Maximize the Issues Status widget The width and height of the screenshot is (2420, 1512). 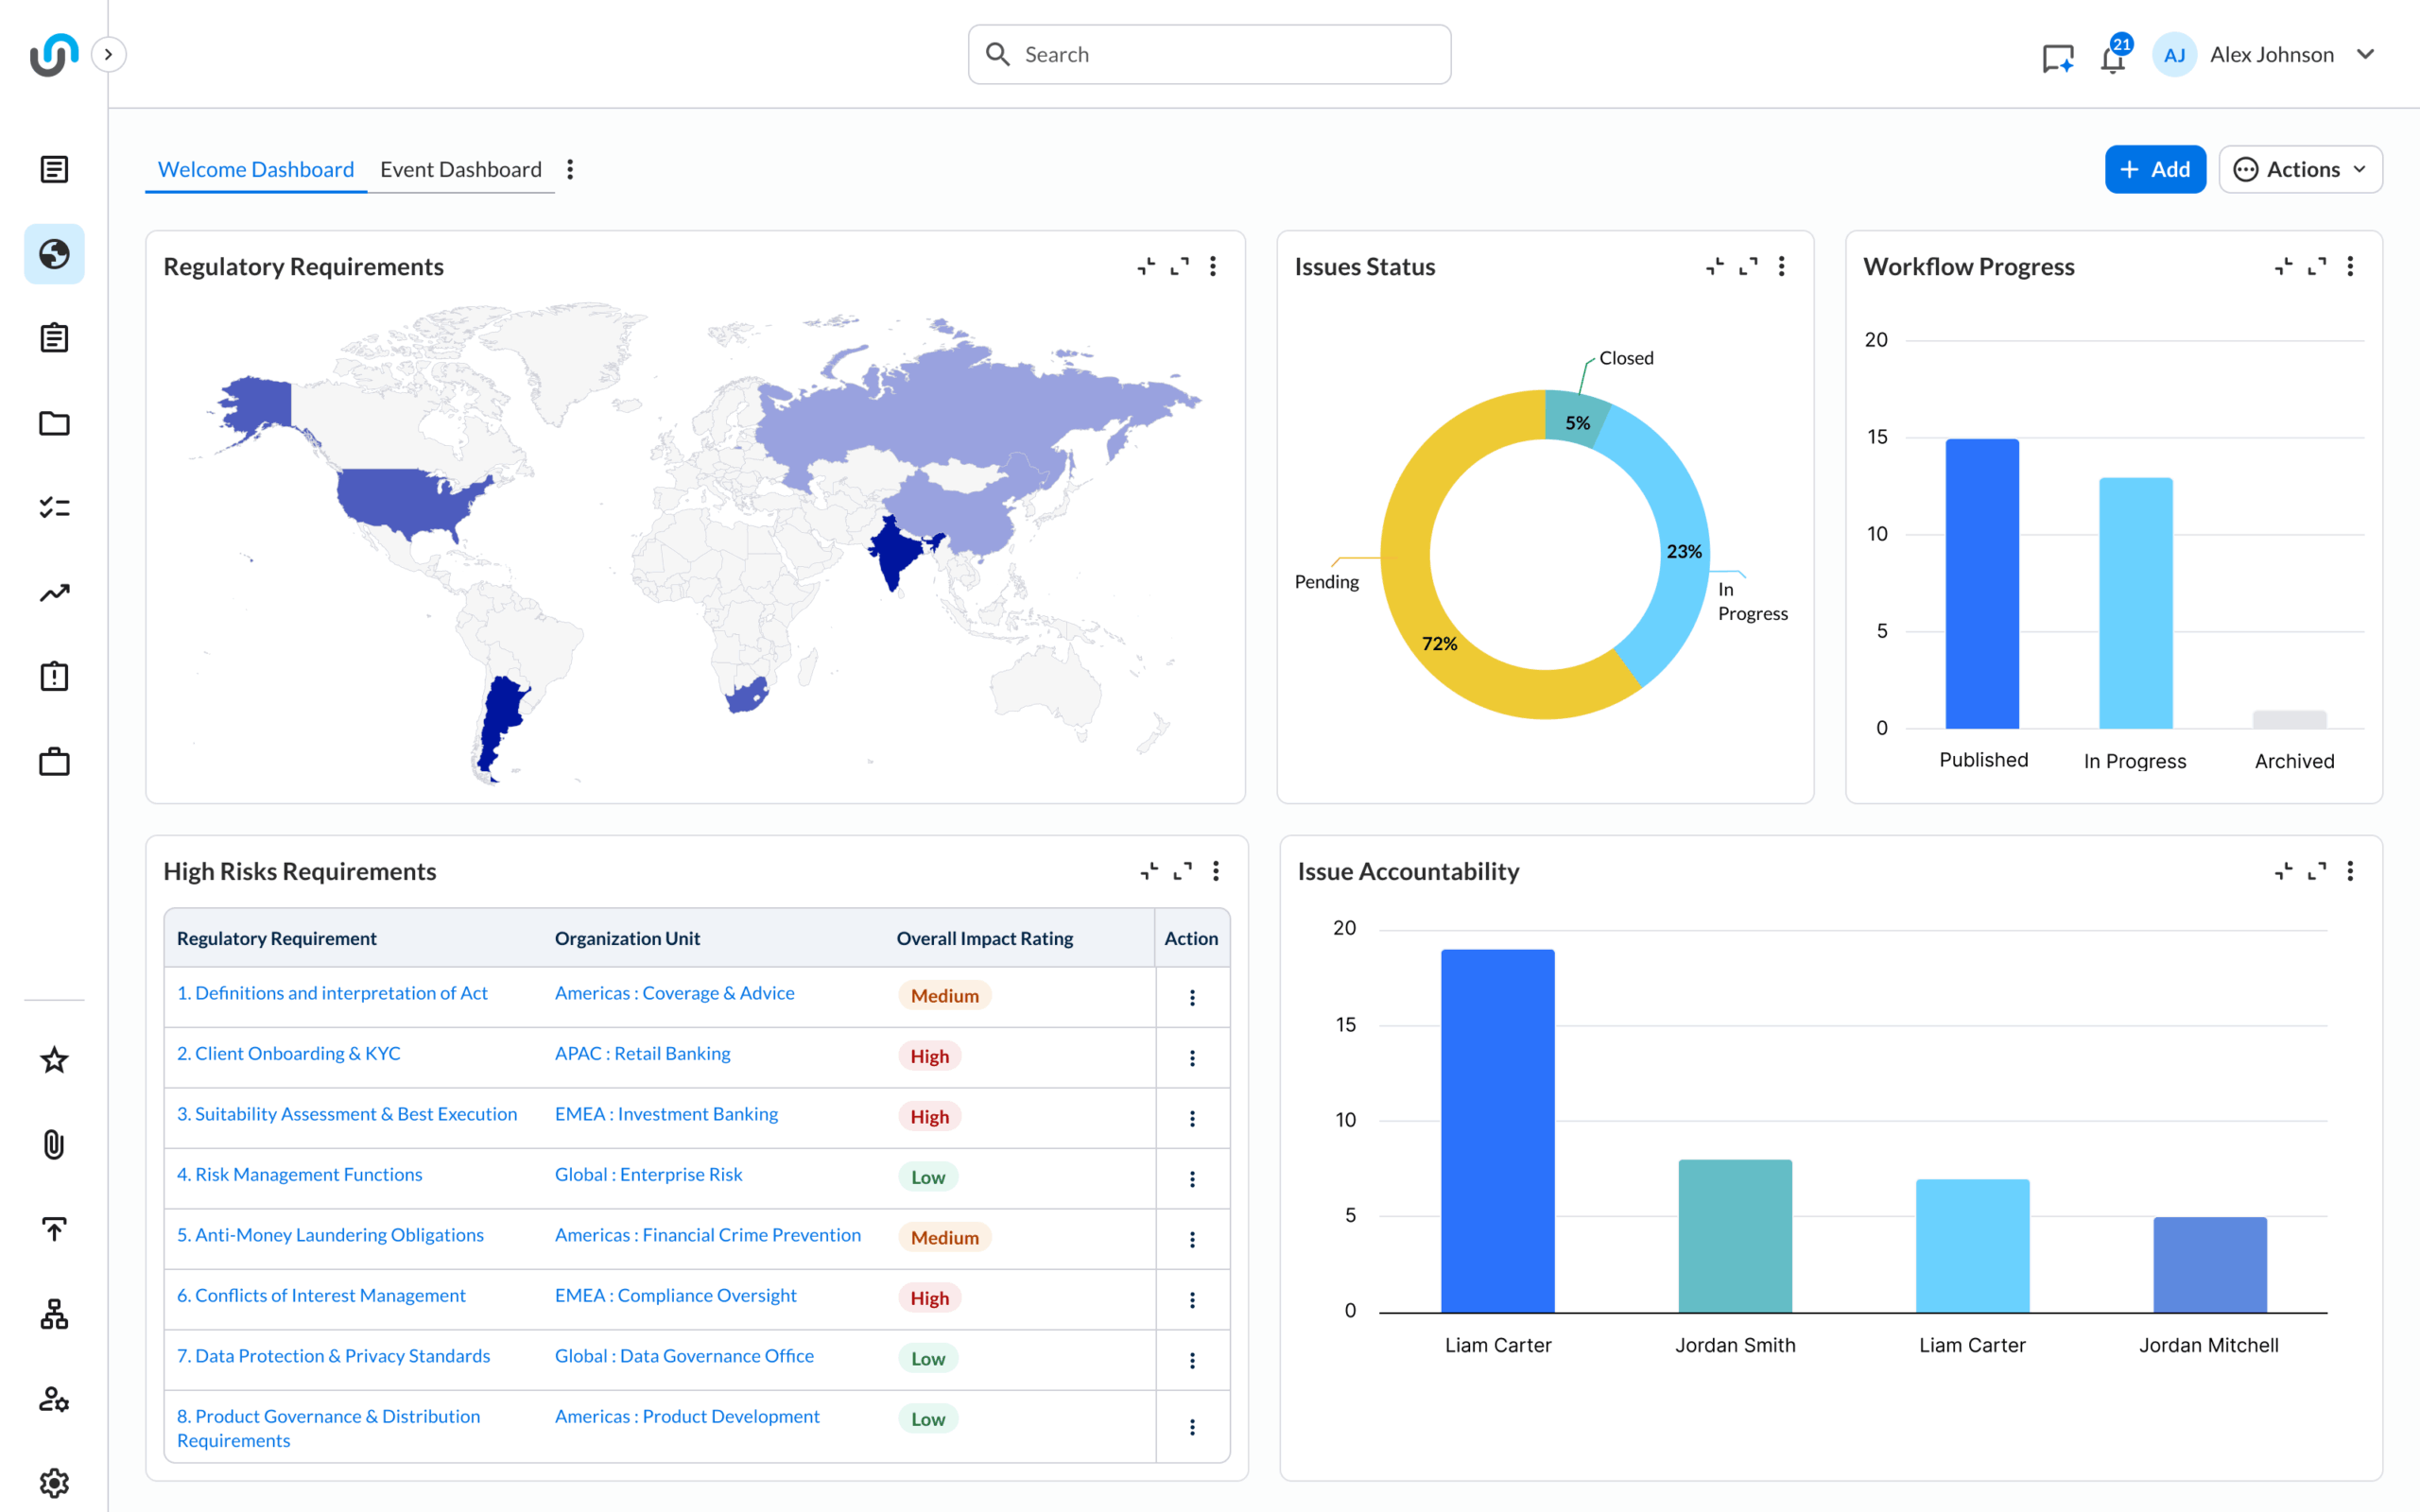pos(1748,266)
